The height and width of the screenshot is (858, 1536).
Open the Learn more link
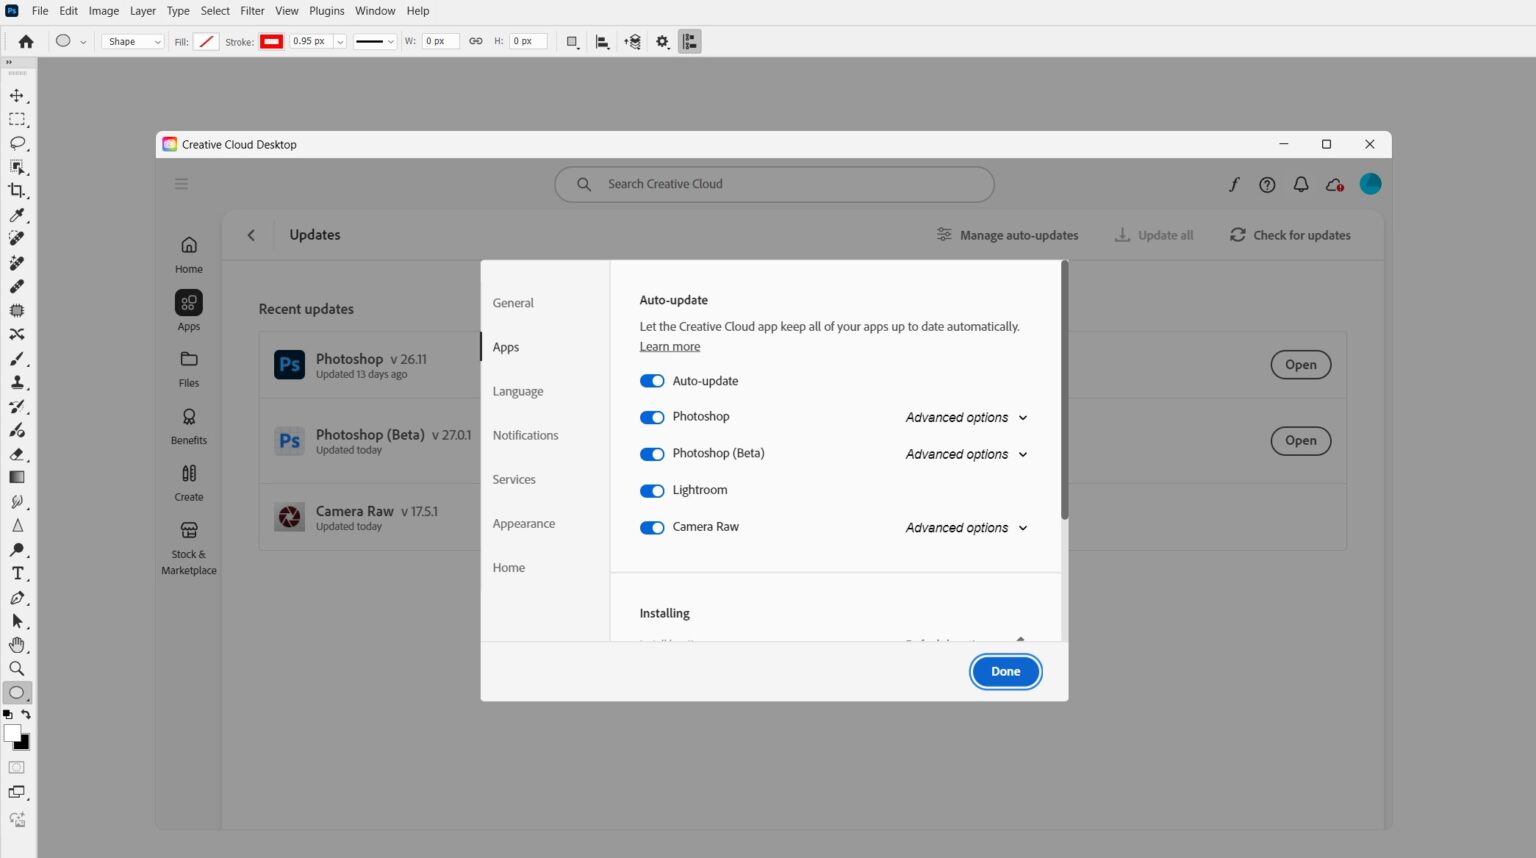coord(670,347)
